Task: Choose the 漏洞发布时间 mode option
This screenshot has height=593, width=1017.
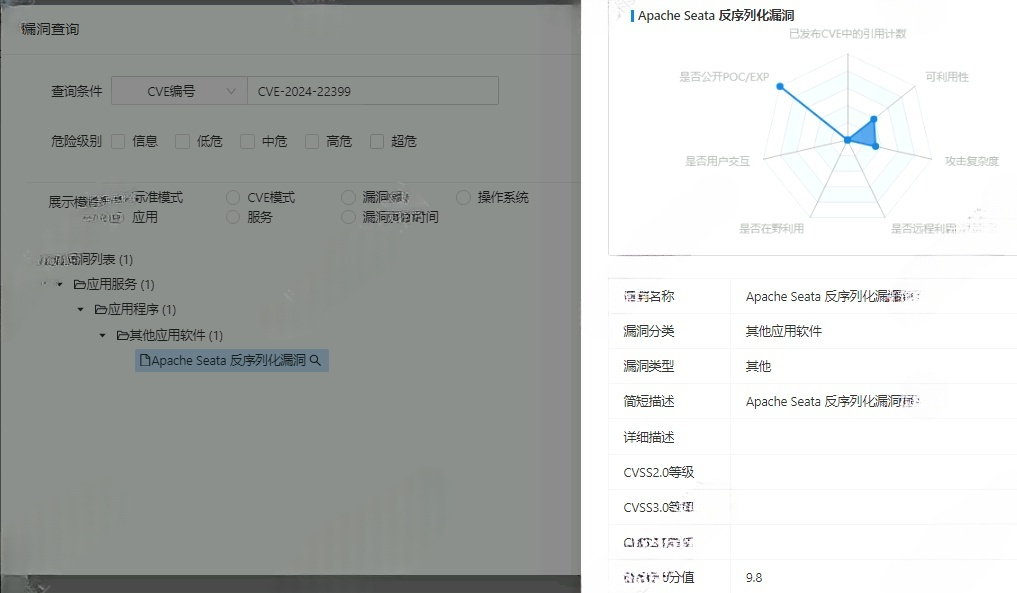Action: (349, 216)
